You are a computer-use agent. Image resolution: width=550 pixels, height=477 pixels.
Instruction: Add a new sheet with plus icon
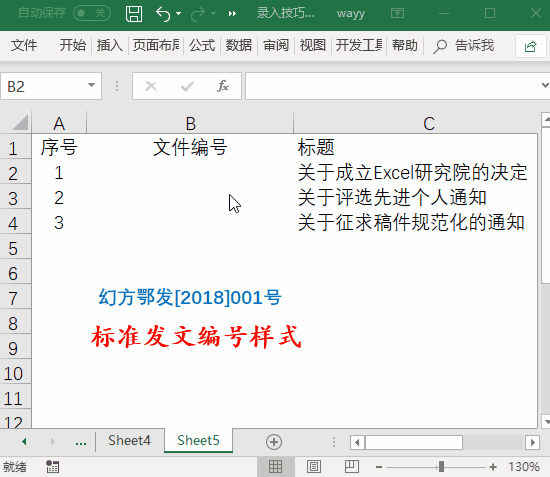274,442
